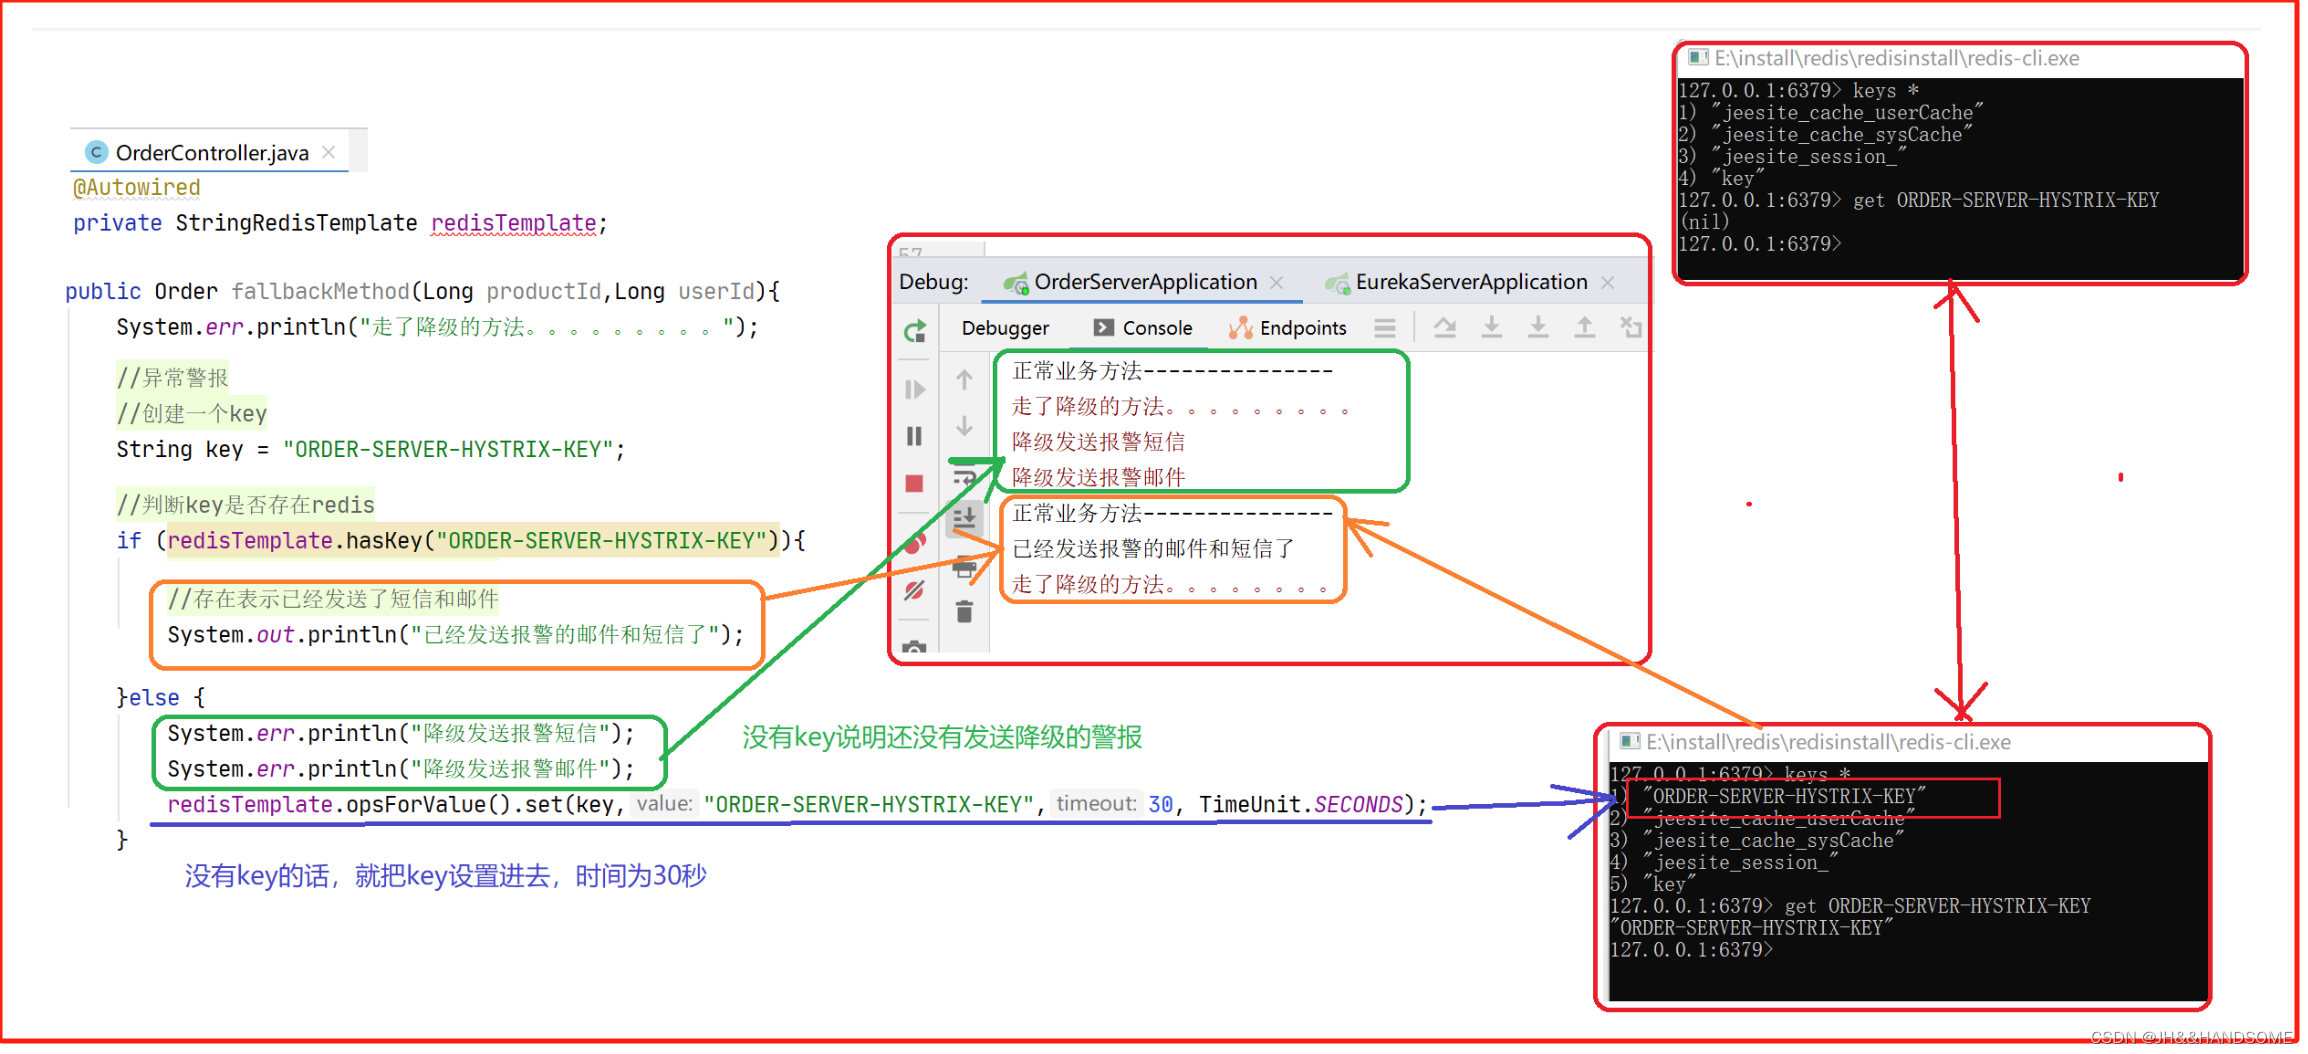Click the Spring icon on EurekaServerApplication tab
Viewport: 2308px width, 1054px height.
1337,283
